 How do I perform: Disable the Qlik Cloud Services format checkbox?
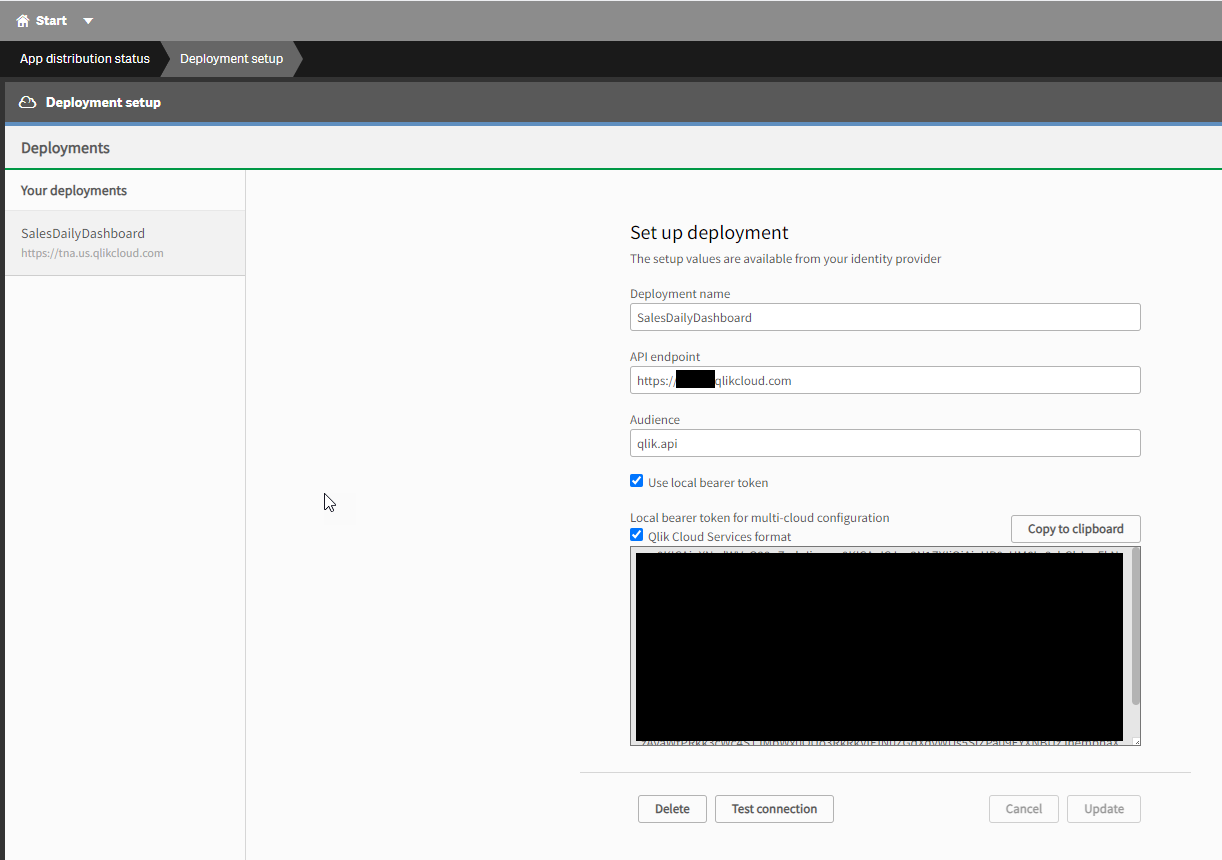coord(636,534)
